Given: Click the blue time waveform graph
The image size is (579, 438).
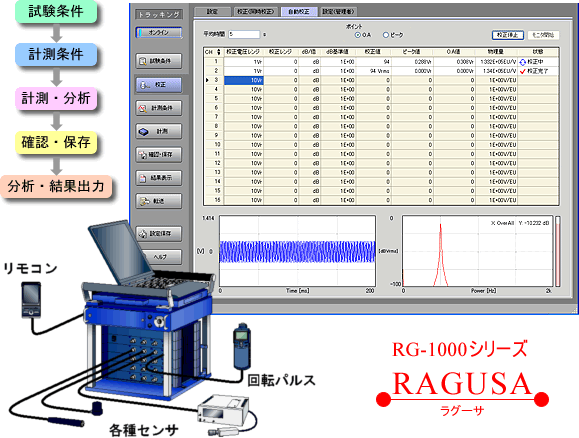Looking at the screenshot, I should point(297,251).
